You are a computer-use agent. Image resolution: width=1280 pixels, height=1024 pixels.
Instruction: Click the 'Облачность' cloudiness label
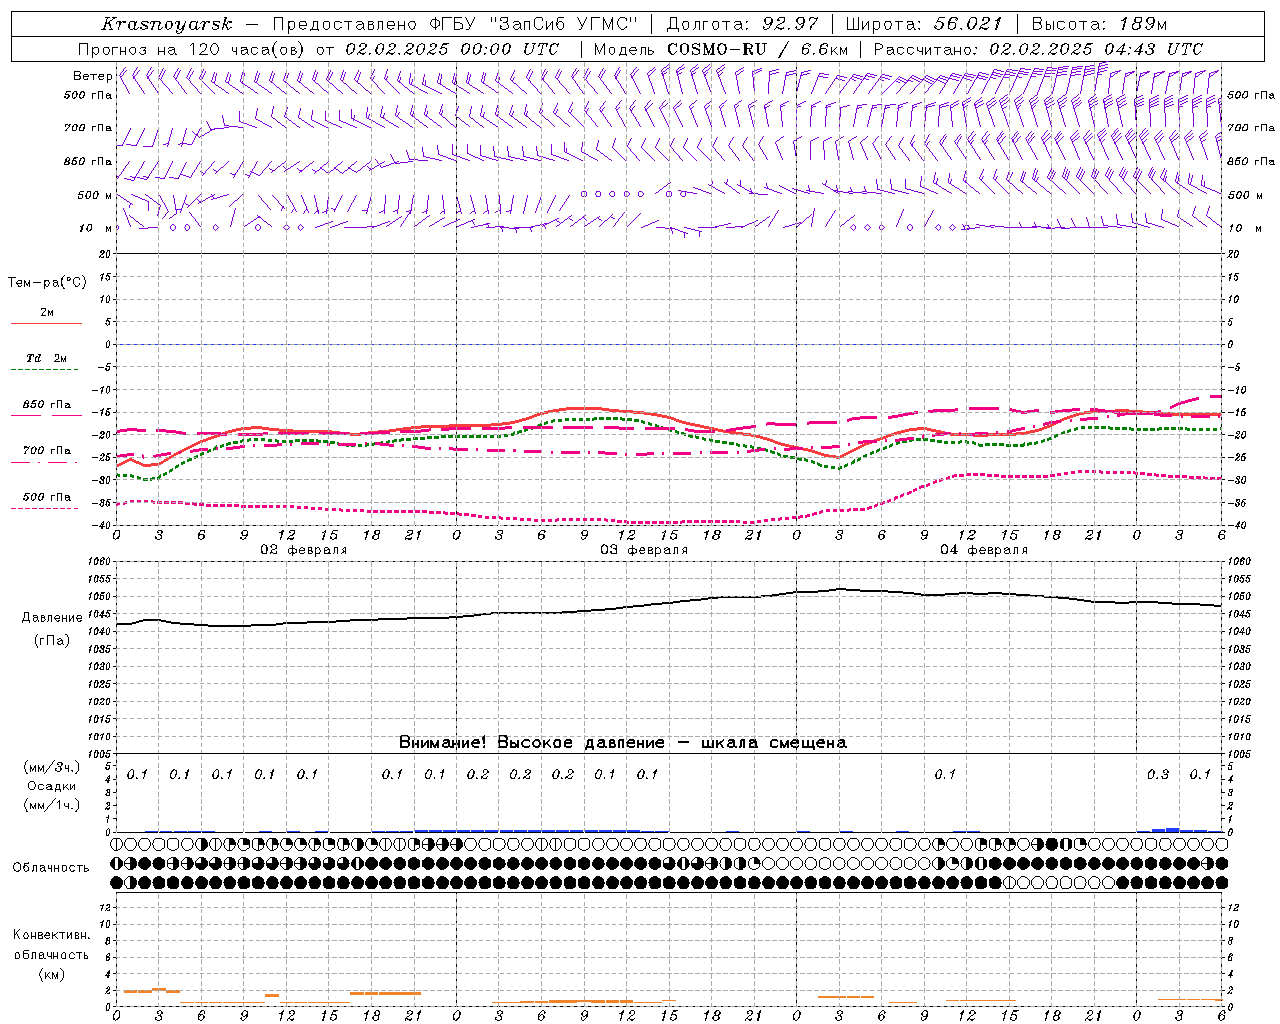point(51,868)
